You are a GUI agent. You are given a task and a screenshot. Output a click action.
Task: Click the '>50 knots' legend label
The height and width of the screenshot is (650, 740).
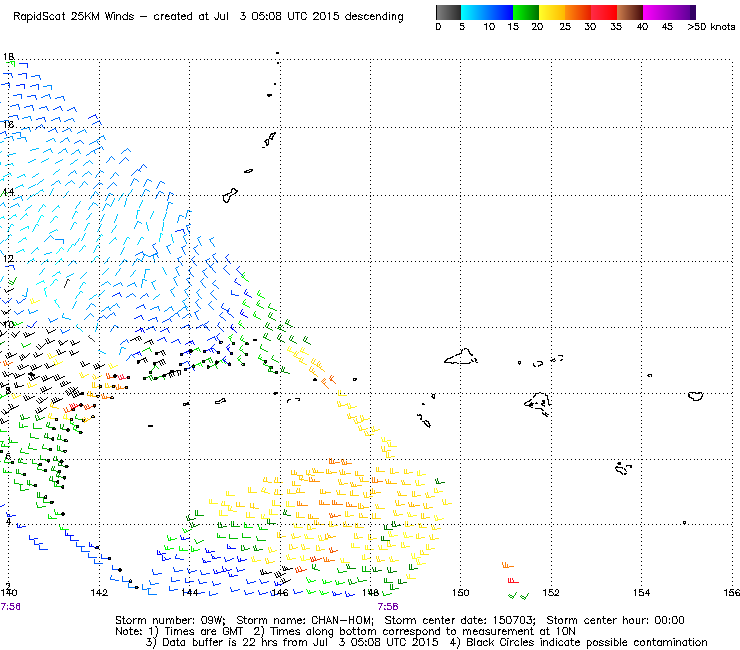click(x=711, y=27)
